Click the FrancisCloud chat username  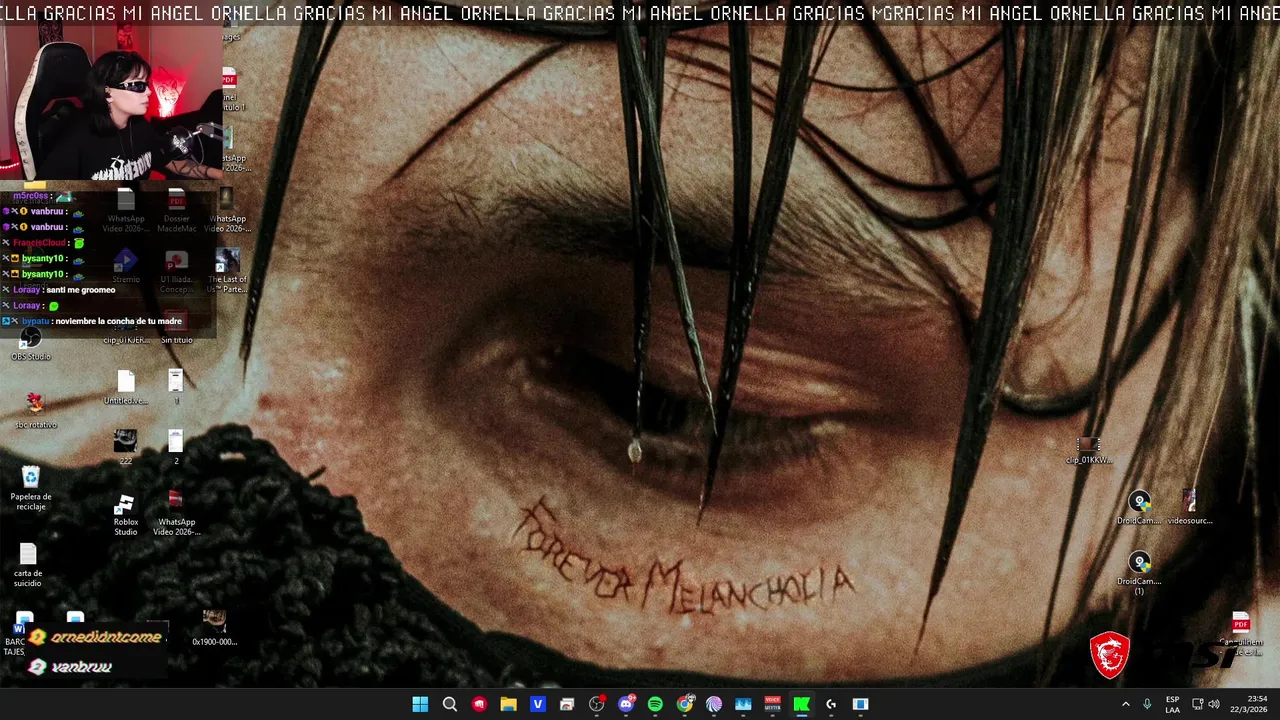pos(39,243)
